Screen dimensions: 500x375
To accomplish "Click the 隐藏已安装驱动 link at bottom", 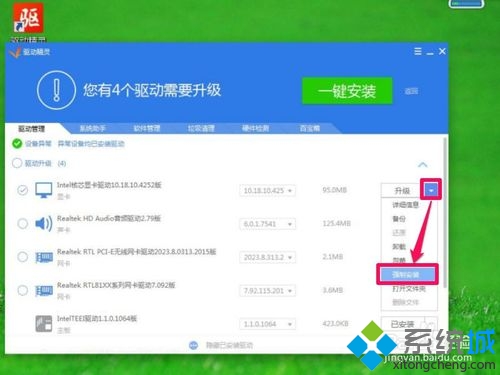I will coord(229,345).
